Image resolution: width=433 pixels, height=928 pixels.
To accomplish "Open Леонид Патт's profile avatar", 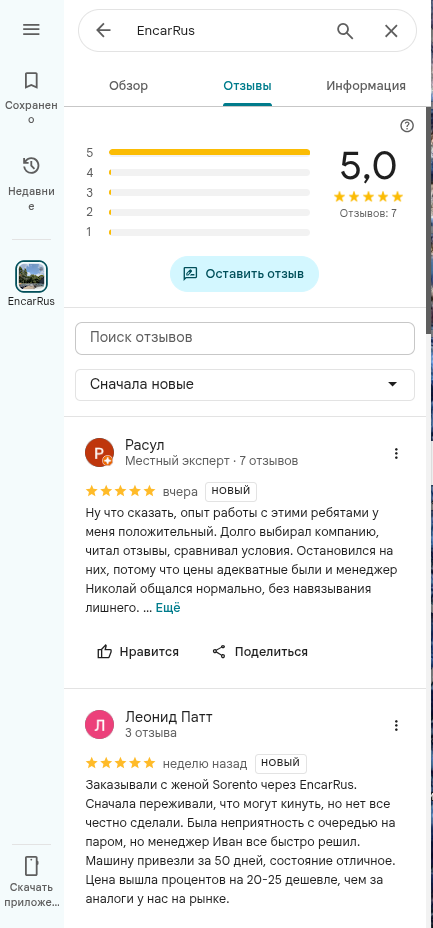I will click(99, 725).
